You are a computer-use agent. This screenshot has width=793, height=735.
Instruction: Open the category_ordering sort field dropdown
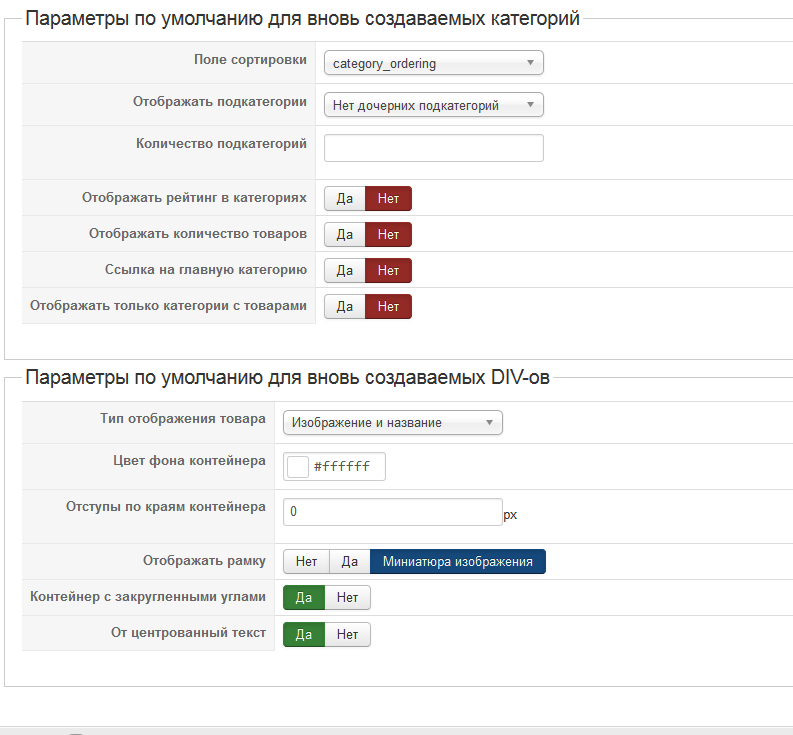(x=433, y=64)
